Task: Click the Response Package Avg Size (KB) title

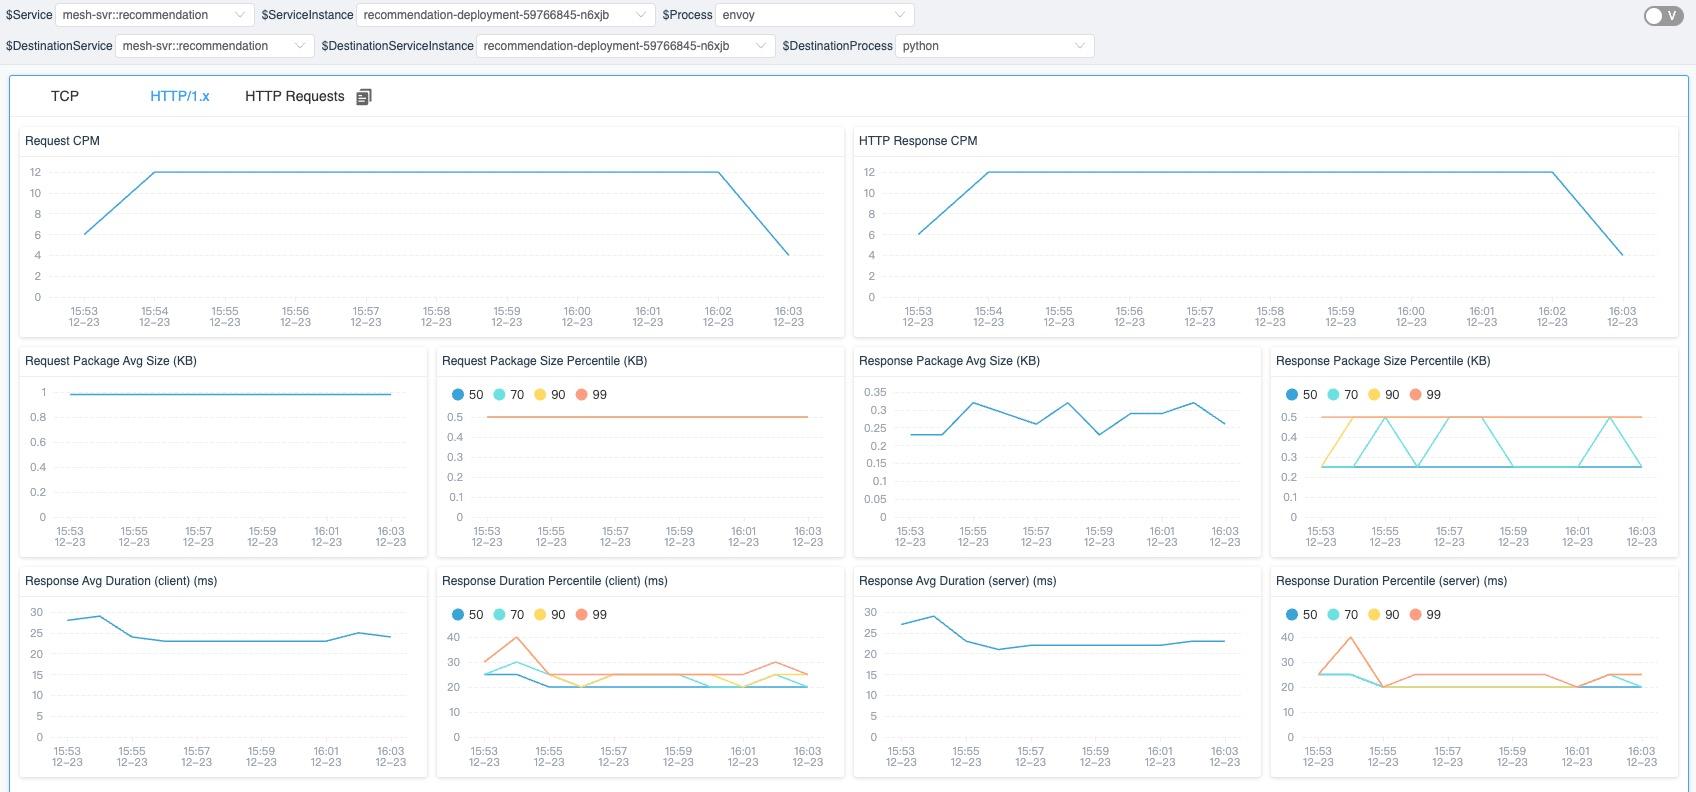Action: click(949, 361)
